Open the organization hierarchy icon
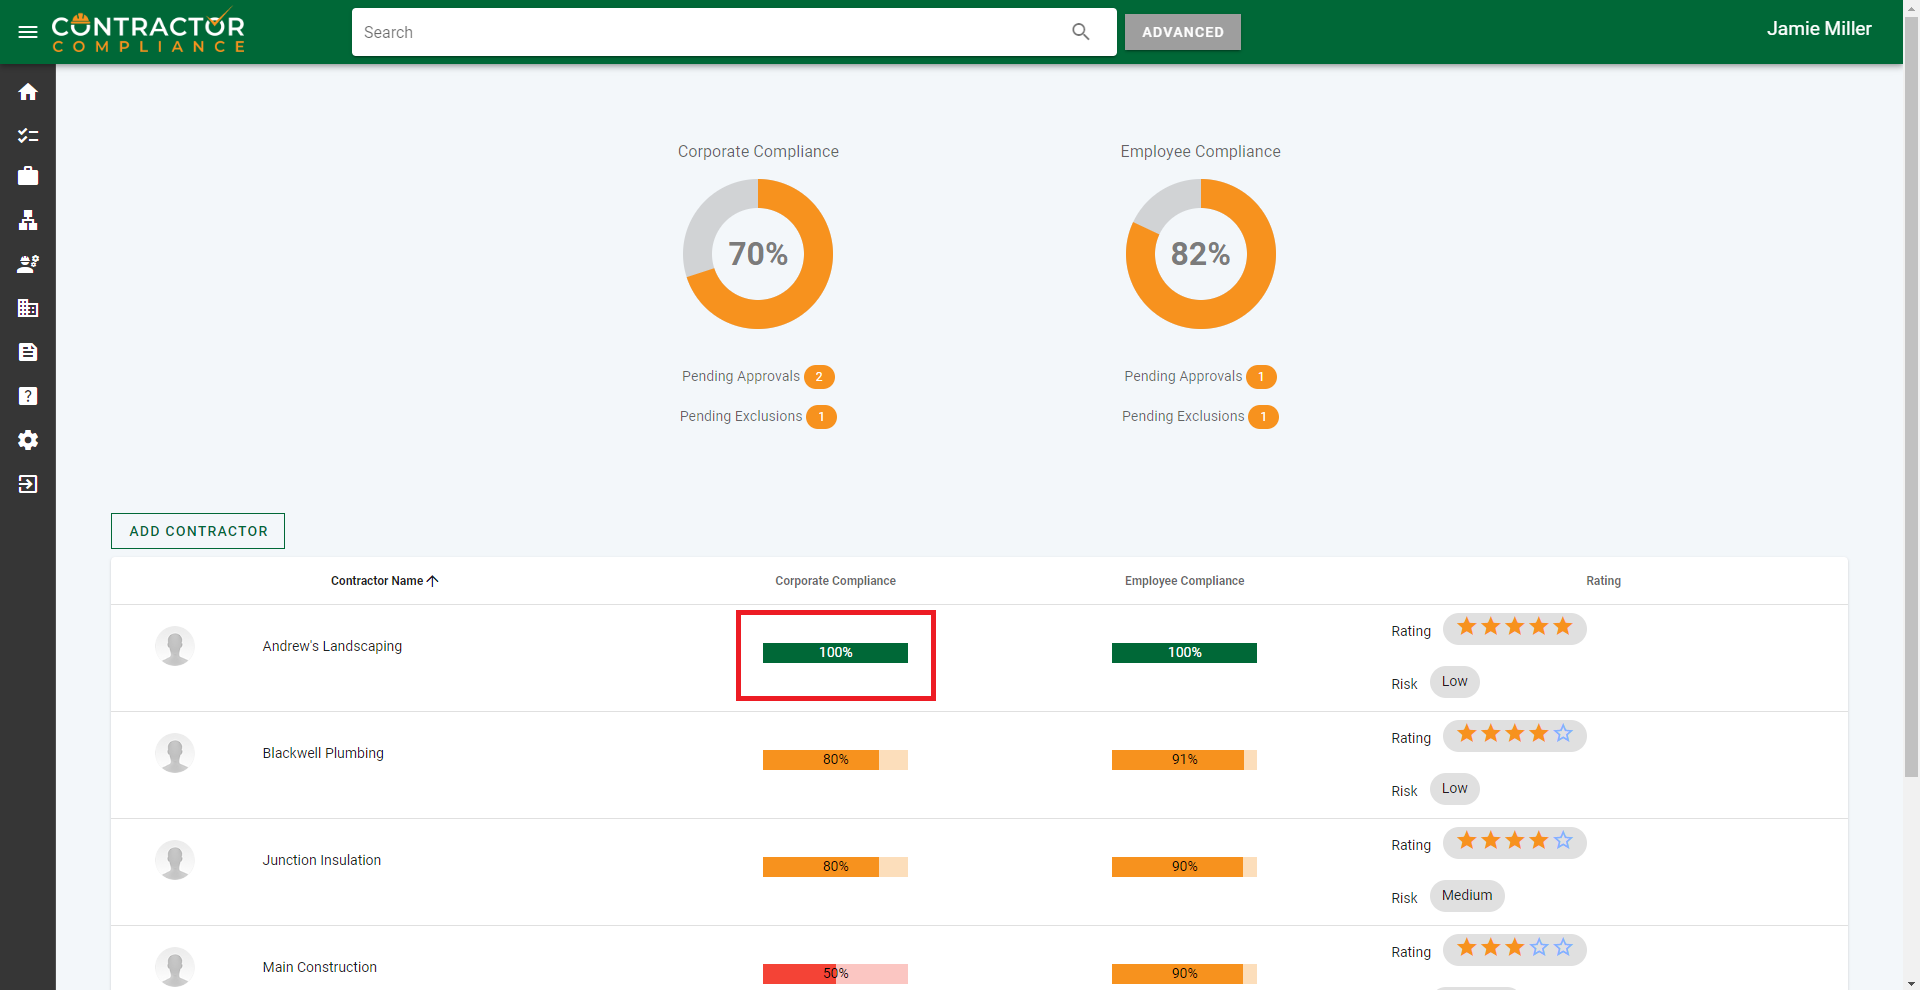The image size is (1920, 990). click(28, 220)
